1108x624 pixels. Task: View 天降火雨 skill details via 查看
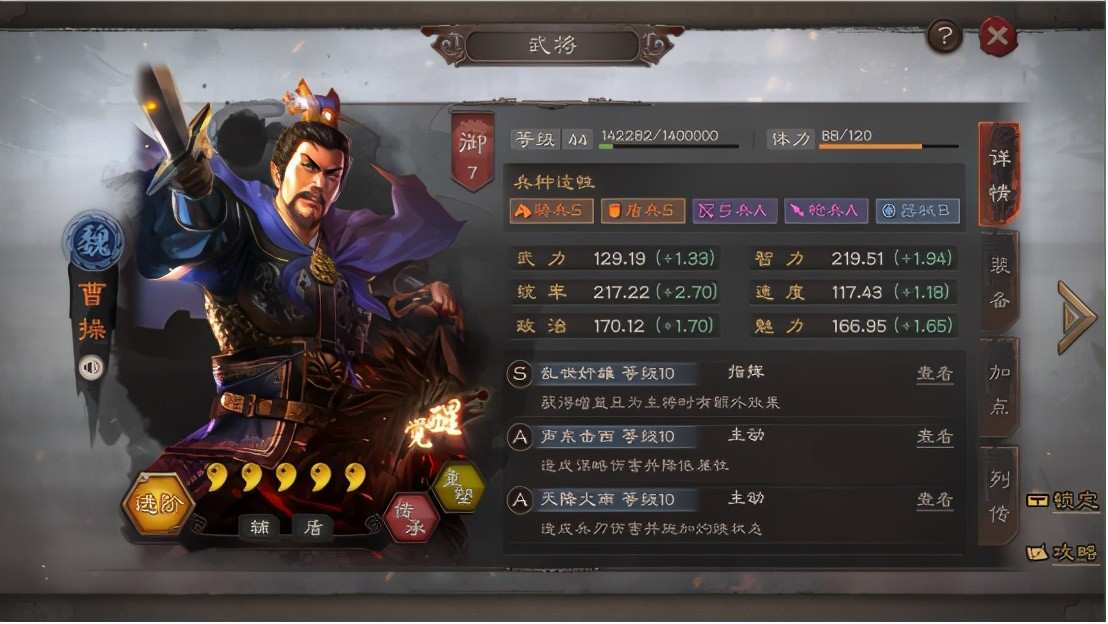point(935,500)
